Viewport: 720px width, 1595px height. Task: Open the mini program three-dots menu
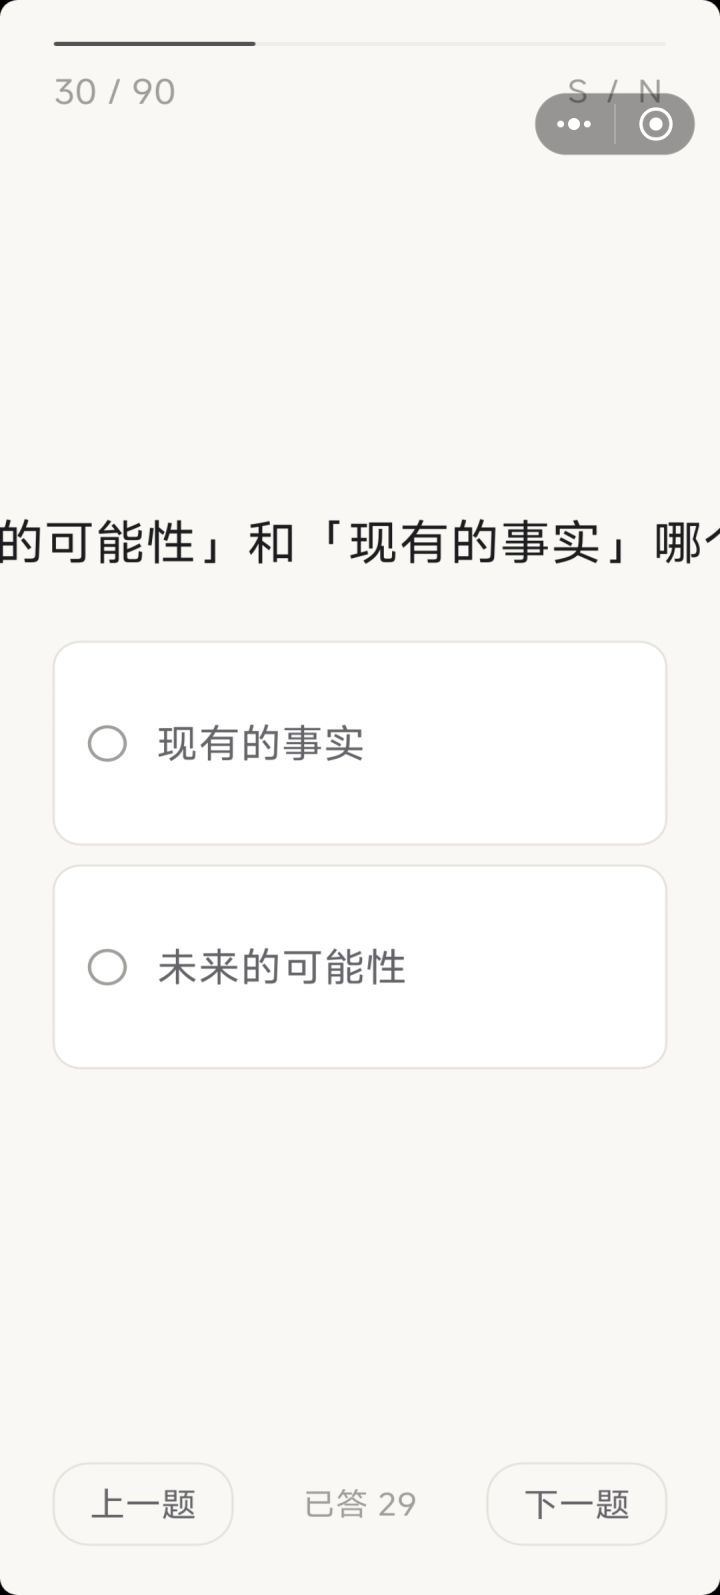[x=574, y=124]
